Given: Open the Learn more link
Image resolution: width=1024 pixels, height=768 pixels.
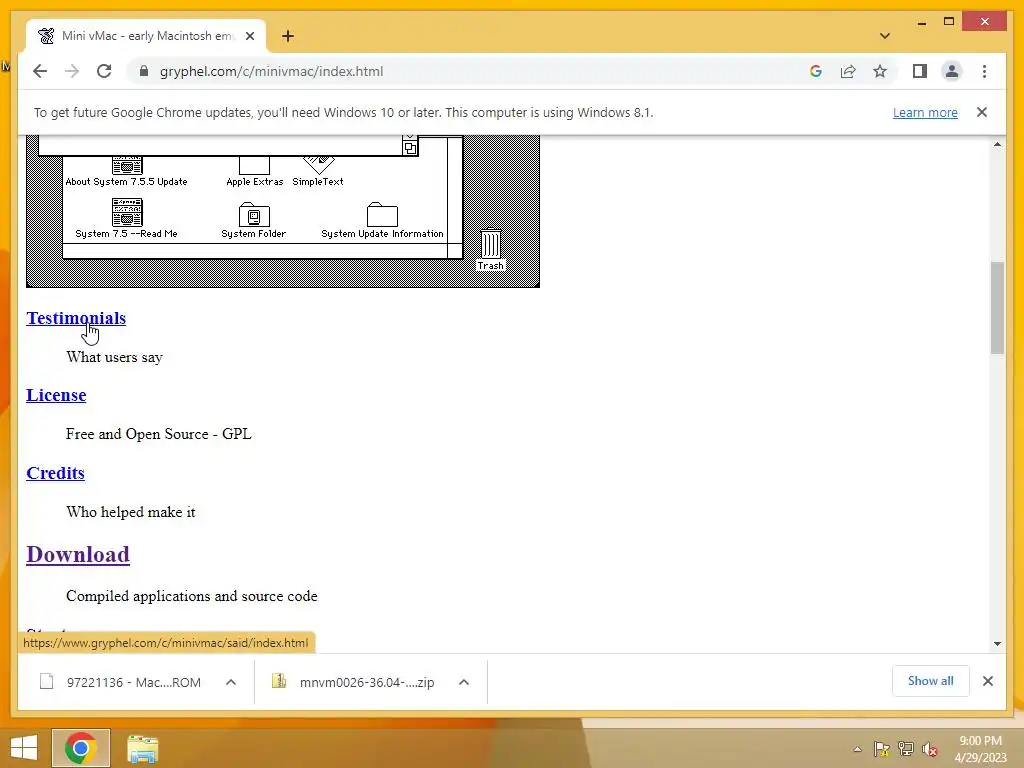Looking at the screenshot, I should point(925,112).
